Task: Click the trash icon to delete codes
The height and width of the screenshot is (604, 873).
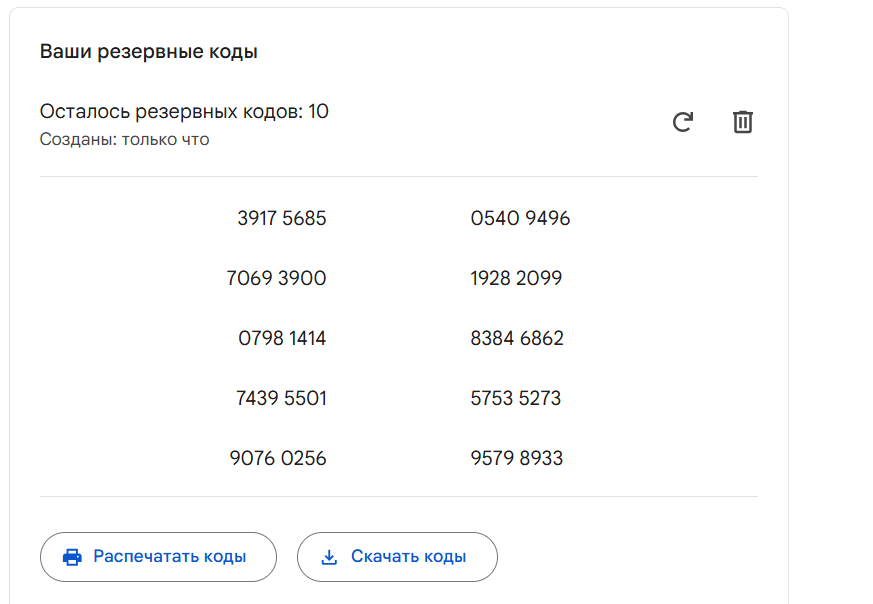Action: (x=743, y=122)
